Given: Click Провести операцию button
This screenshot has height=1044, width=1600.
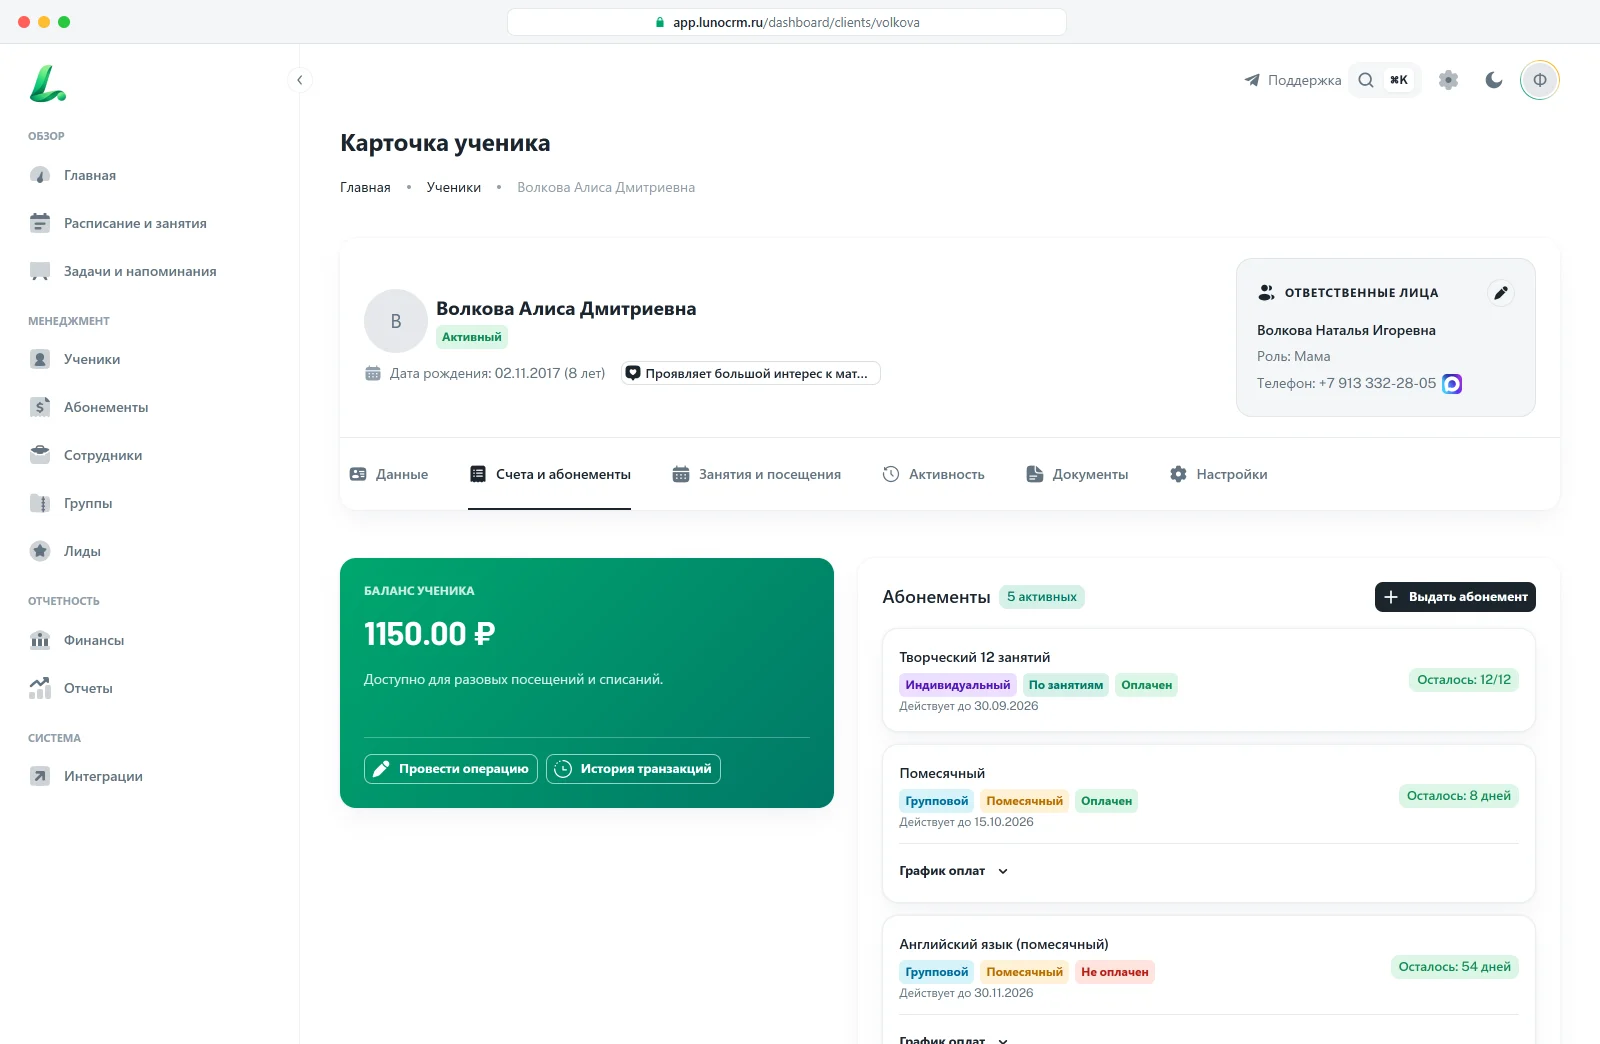Looking at the screenshot, I should point(451,769).
